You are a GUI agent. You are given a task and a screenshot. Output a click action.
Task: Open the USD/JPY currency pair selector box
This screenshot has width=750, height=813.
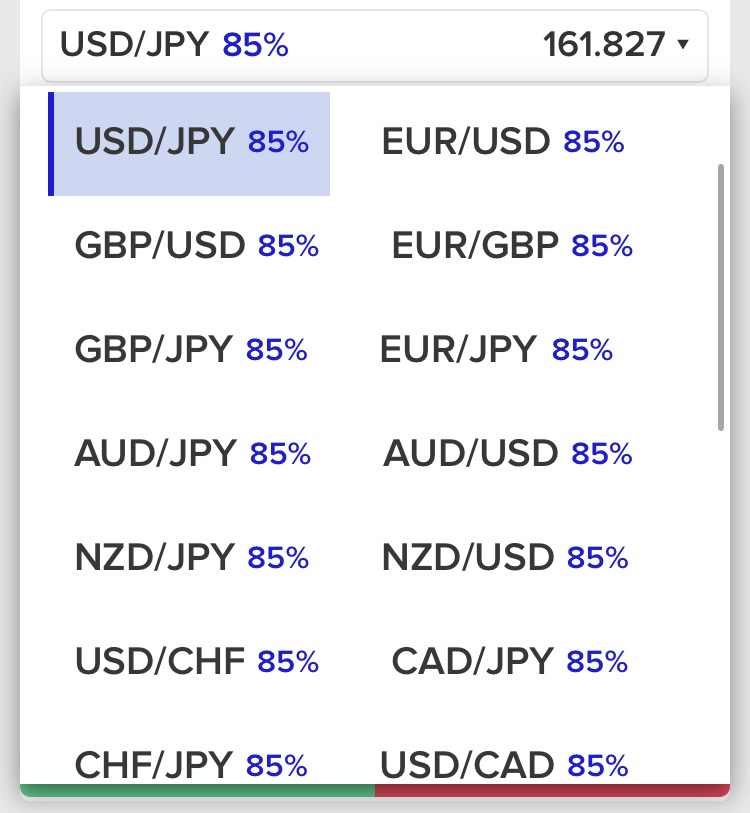coord(374,46)
